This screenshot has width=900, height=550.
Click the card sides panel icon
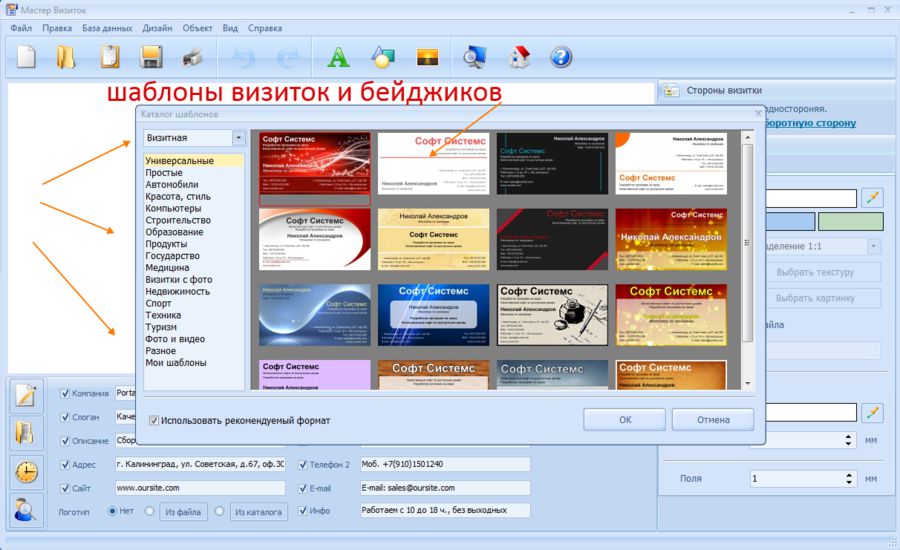(669, 90)
